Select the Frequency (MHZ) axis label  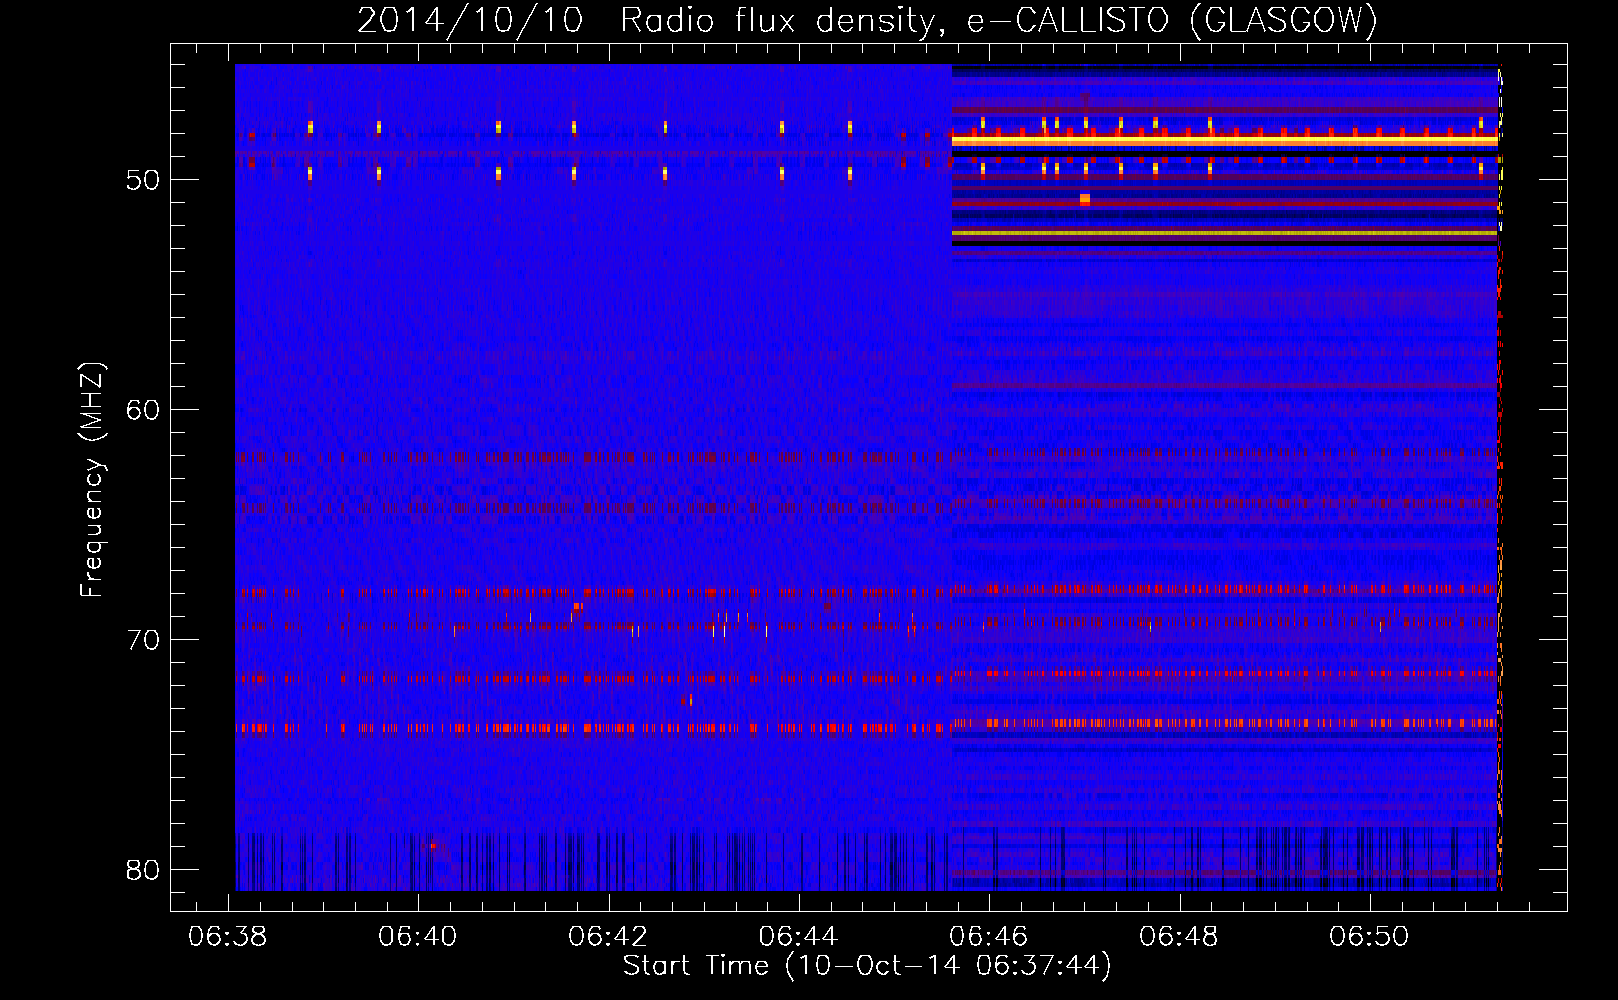[91, 480]
